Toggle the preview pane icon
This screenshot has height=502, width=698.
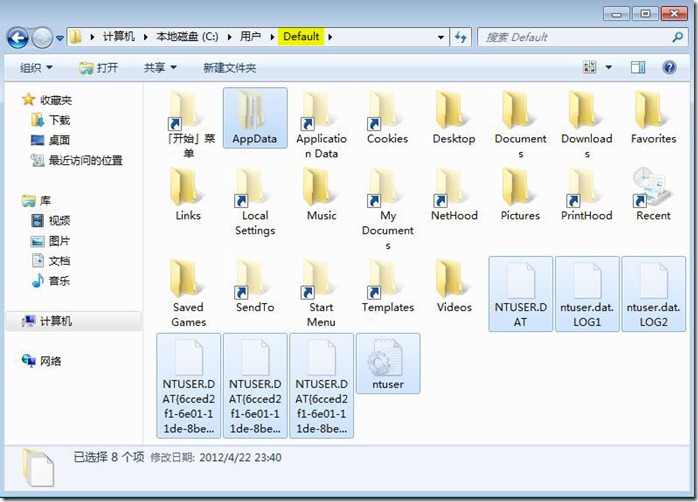coord(638,67)
